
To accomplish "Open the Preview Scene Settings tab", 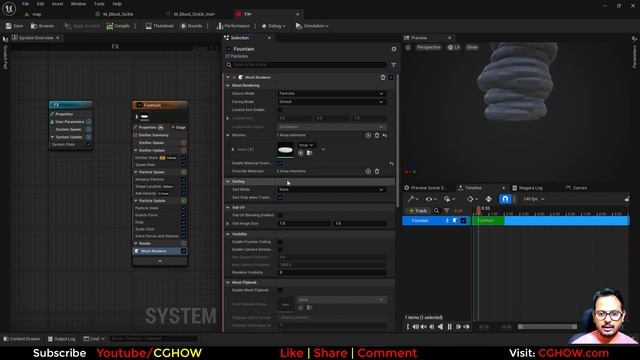I will (x=425, y=188).
